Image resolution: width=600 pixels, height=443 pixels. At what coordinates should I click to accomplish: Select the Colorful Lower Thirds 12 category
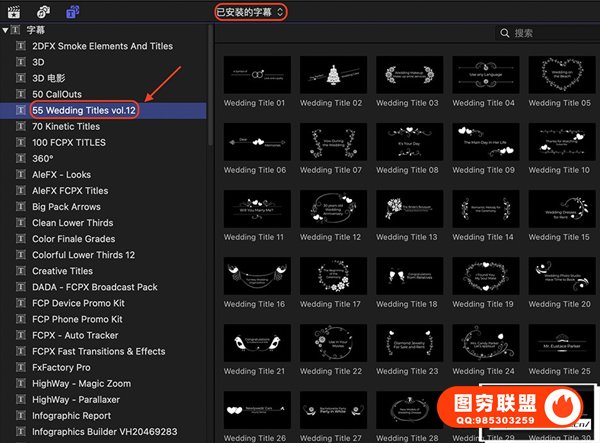tap(83, 255)
